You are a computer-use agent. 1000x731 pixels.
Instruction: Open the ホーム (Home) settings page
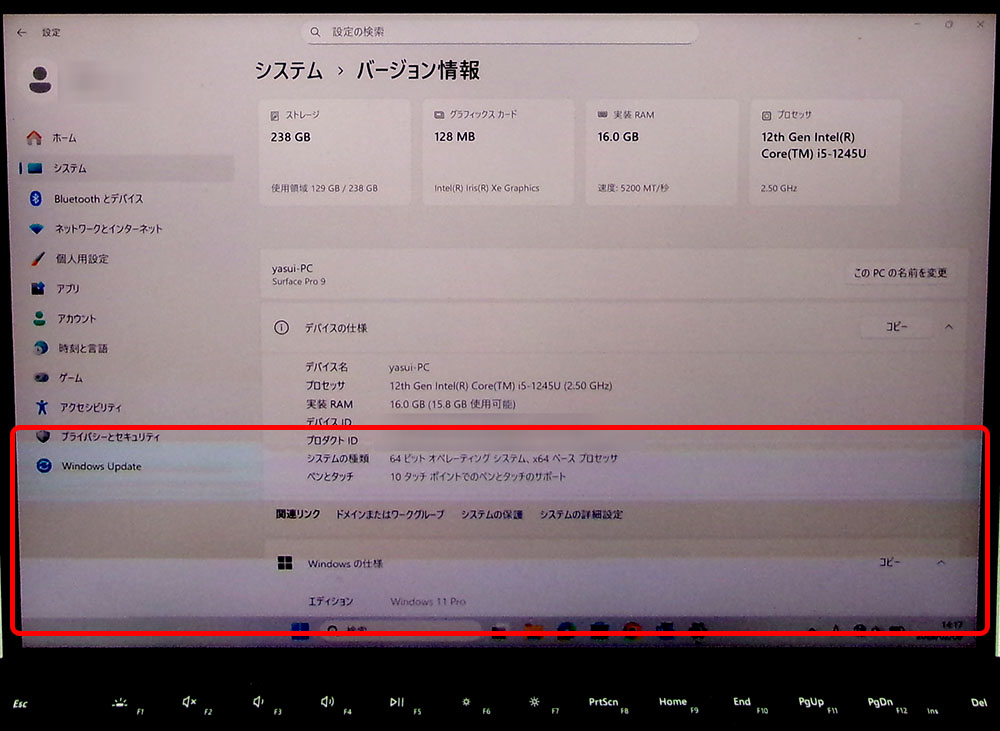pyautogui.click(x=64, y=138)
